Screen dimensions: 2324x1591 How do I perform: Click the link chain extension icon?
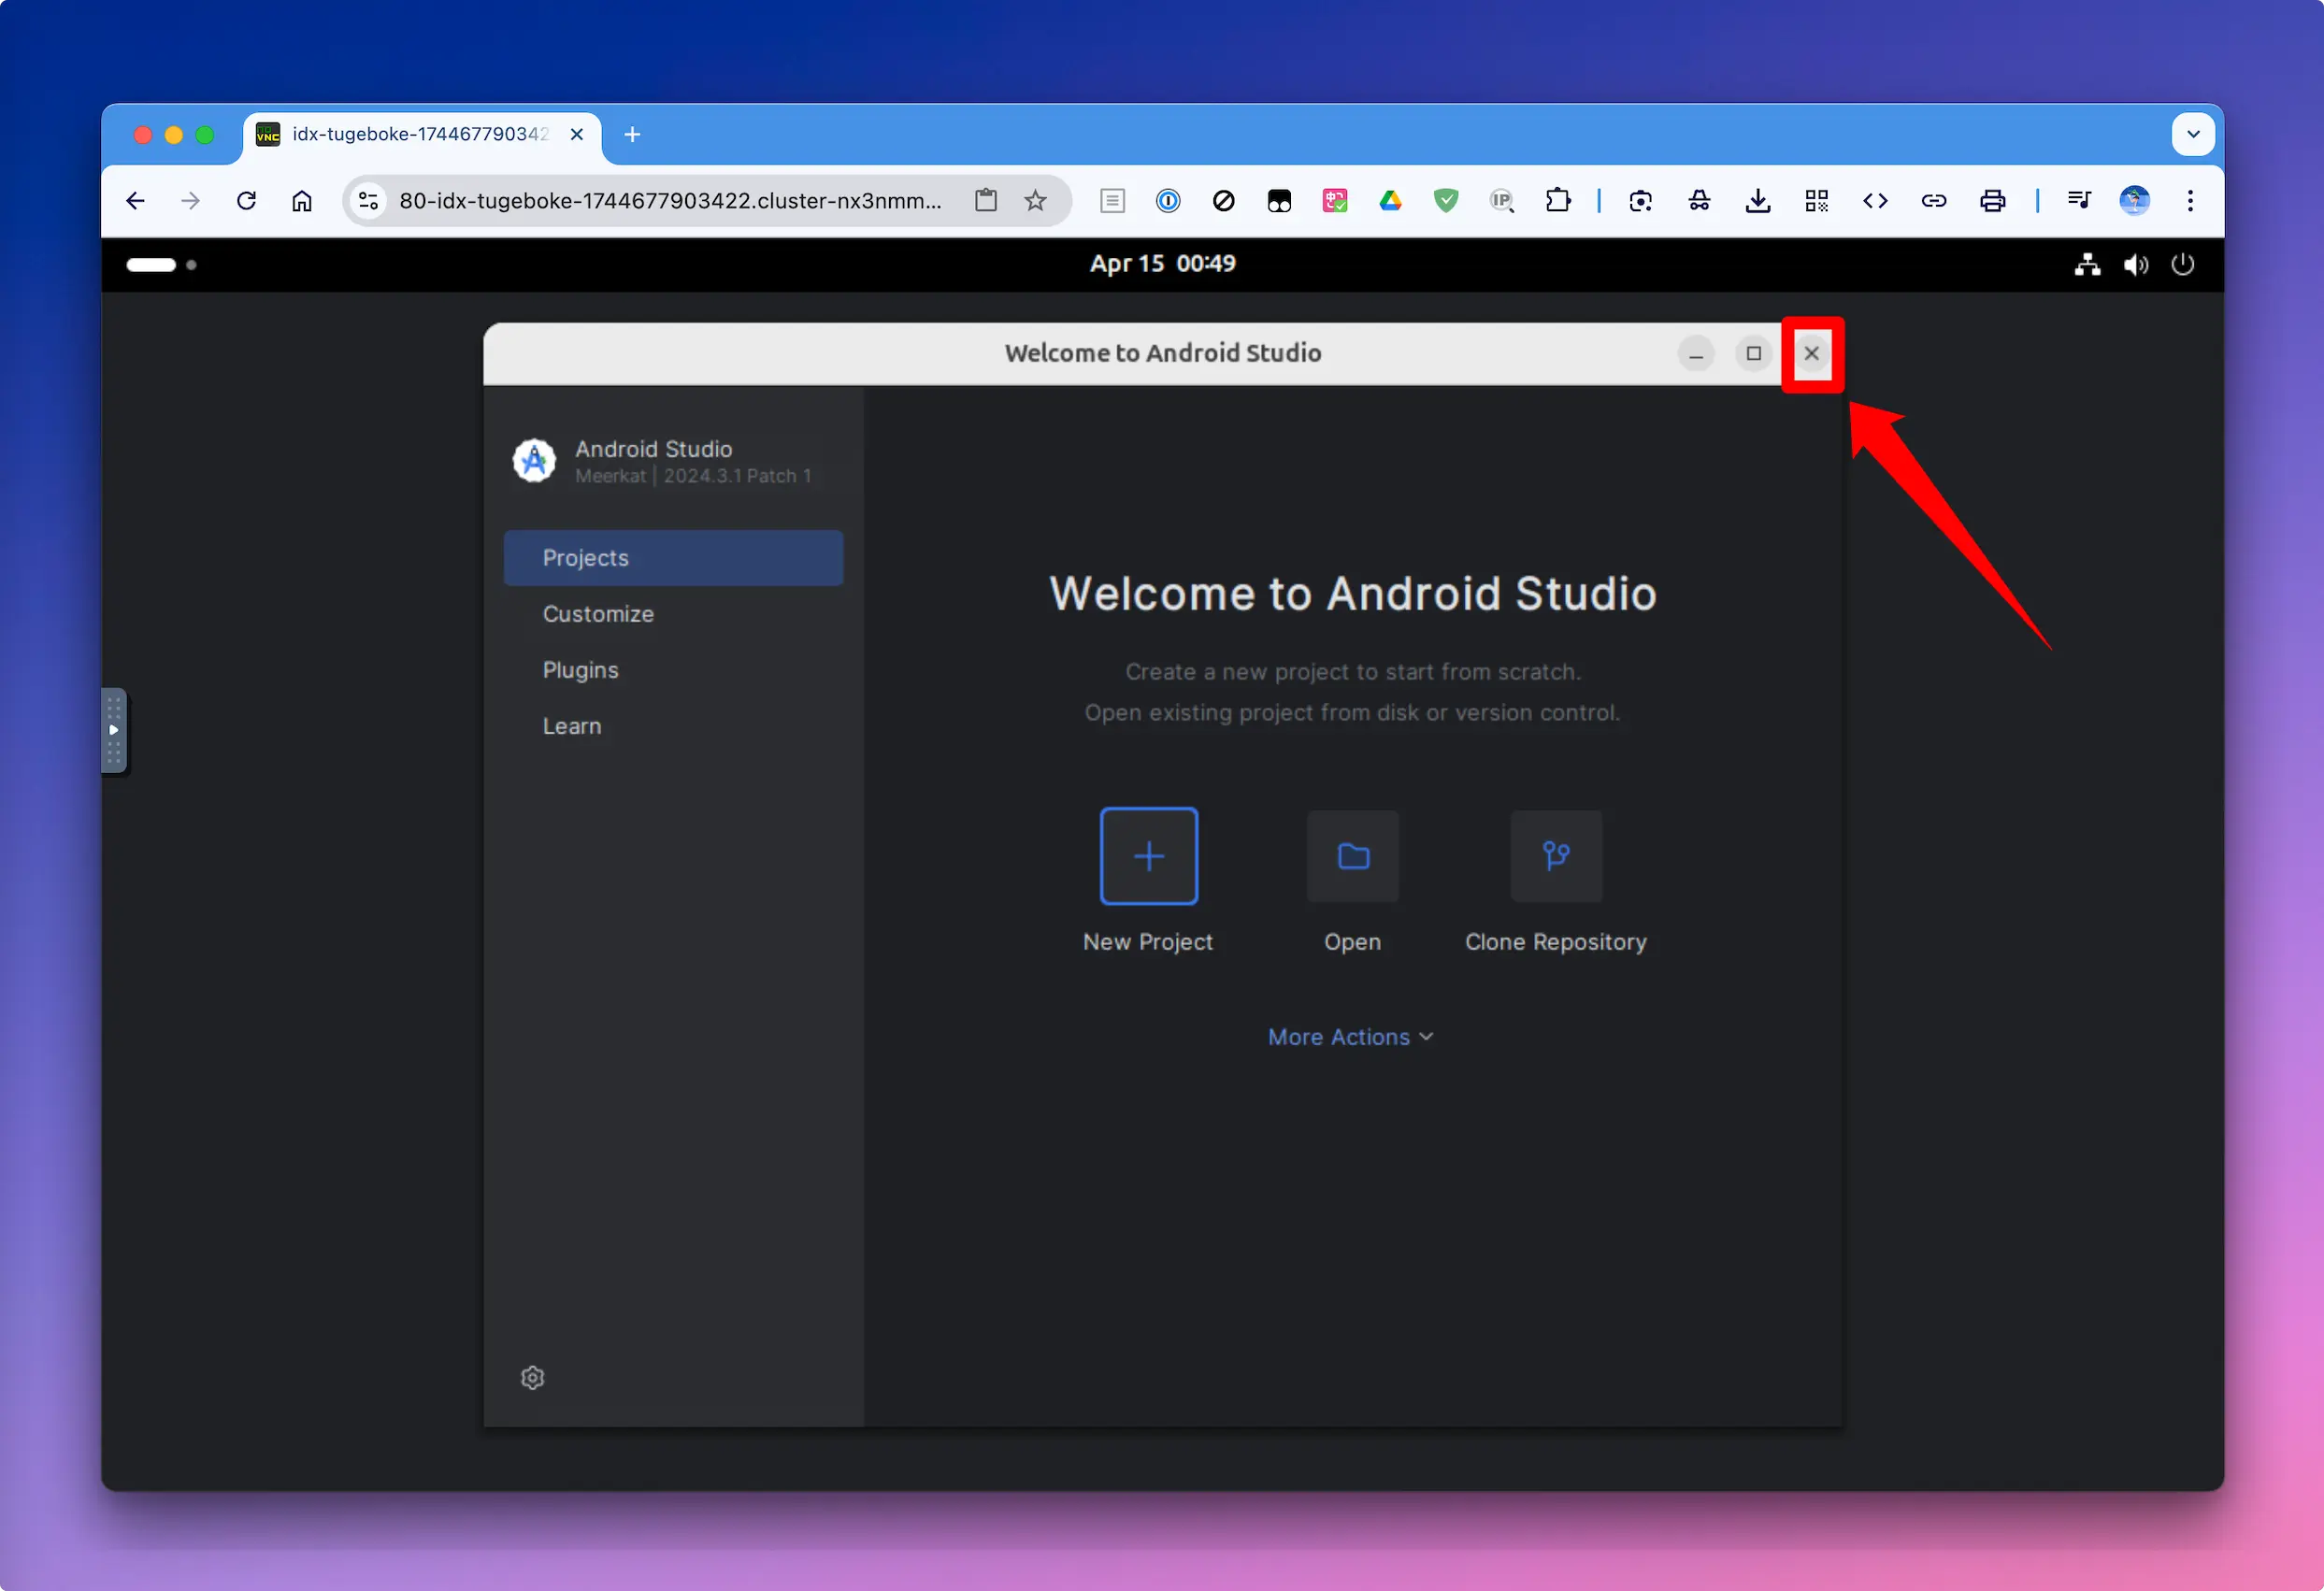(1934, 201)
